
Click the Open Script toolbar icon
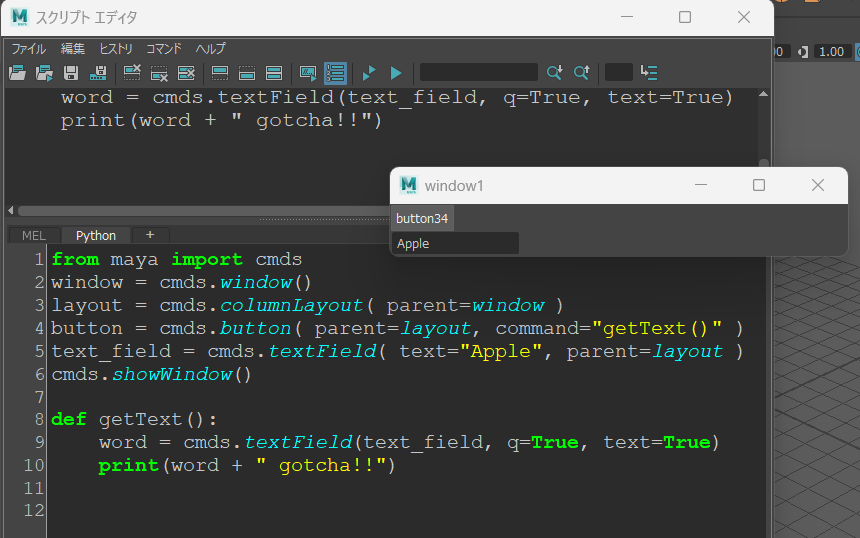pos(17,73)
